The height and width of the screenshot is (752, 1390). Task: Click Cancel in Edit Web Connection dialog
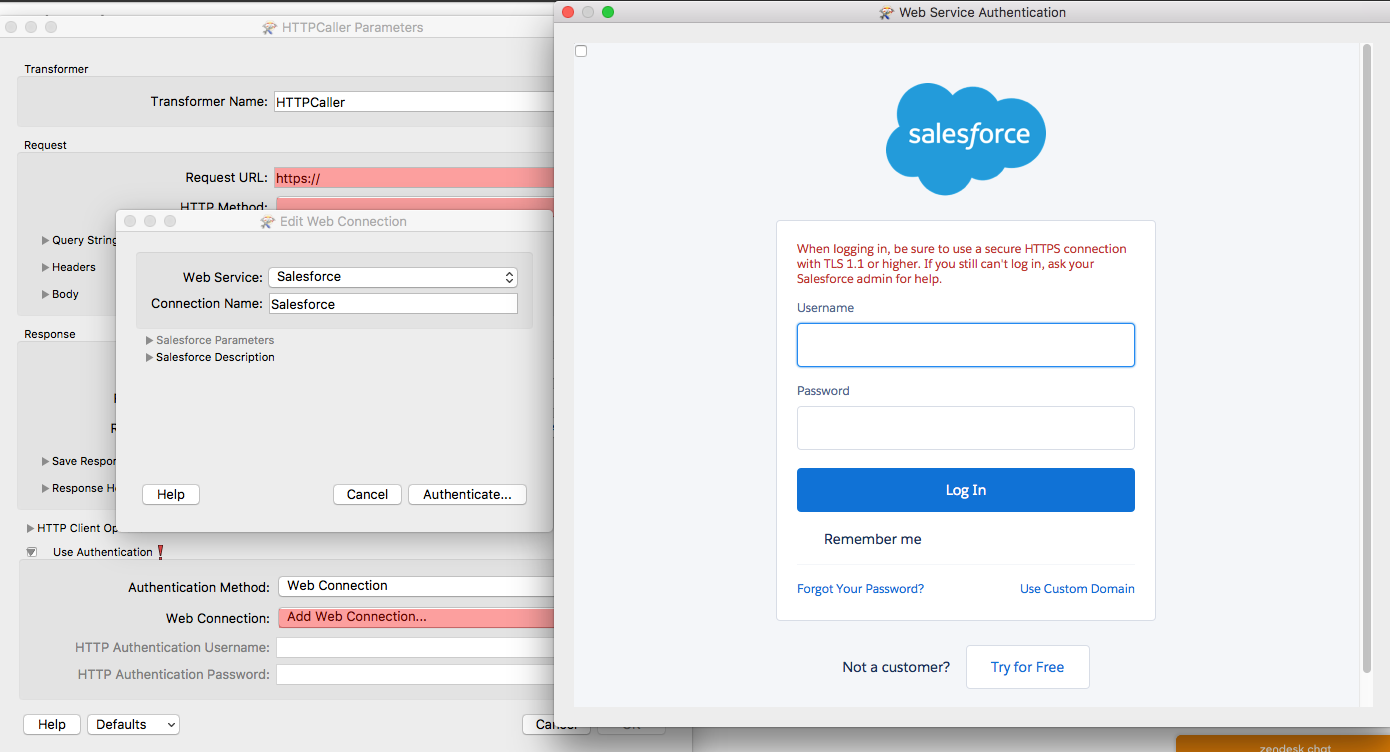click(367, 494)
